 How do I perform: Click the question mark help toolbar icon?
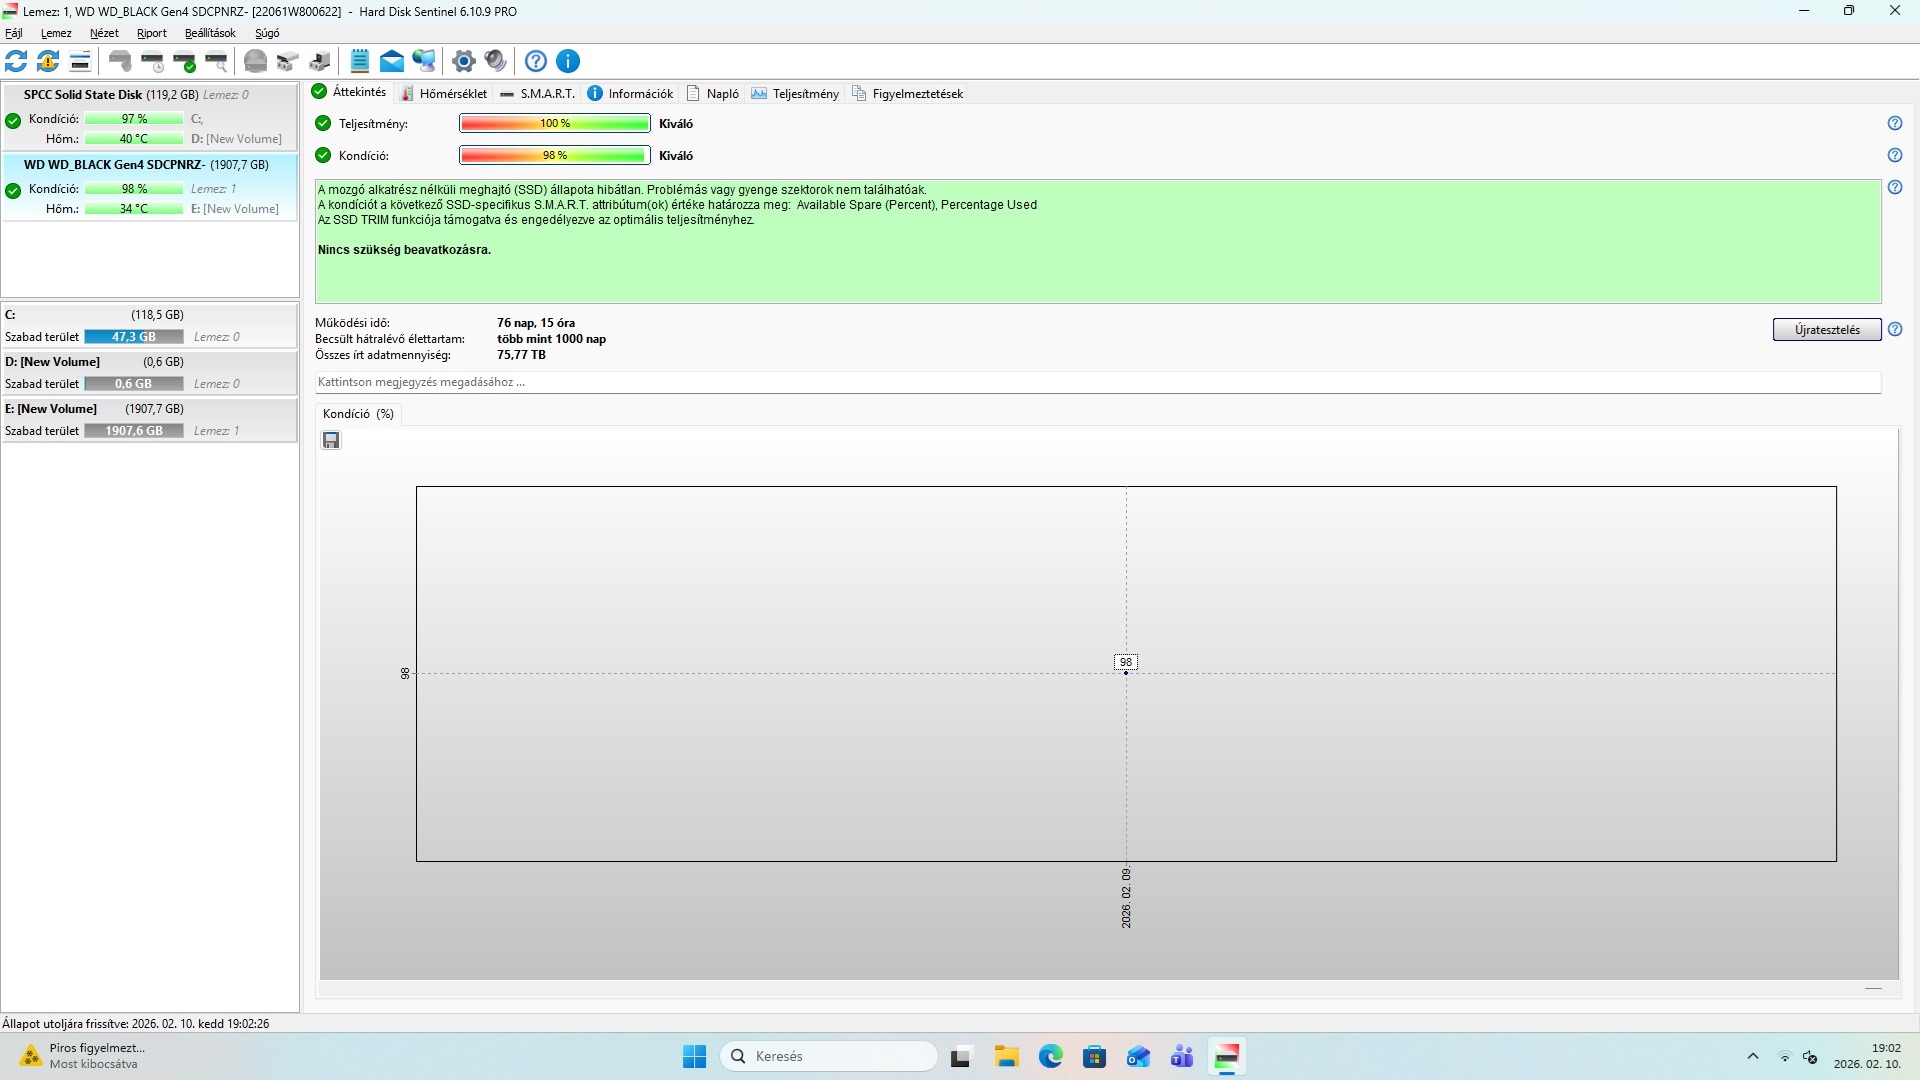pyautogui.click(x=536, y=61)
